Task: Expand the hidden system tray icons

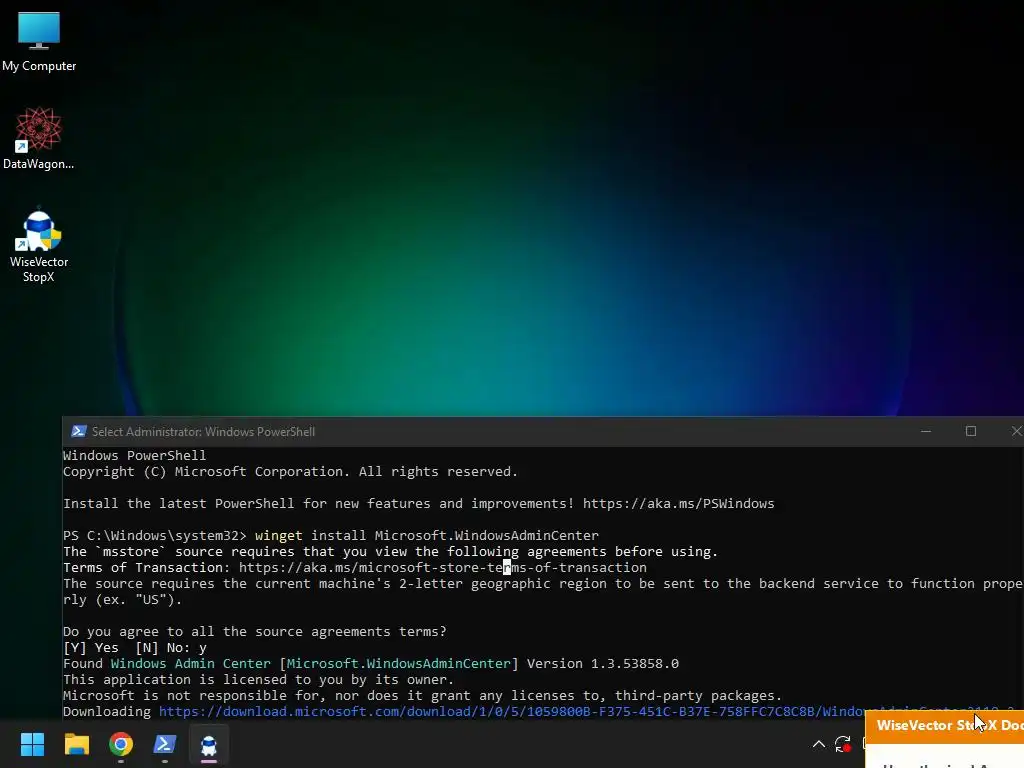Action: [x=818, y=744]
